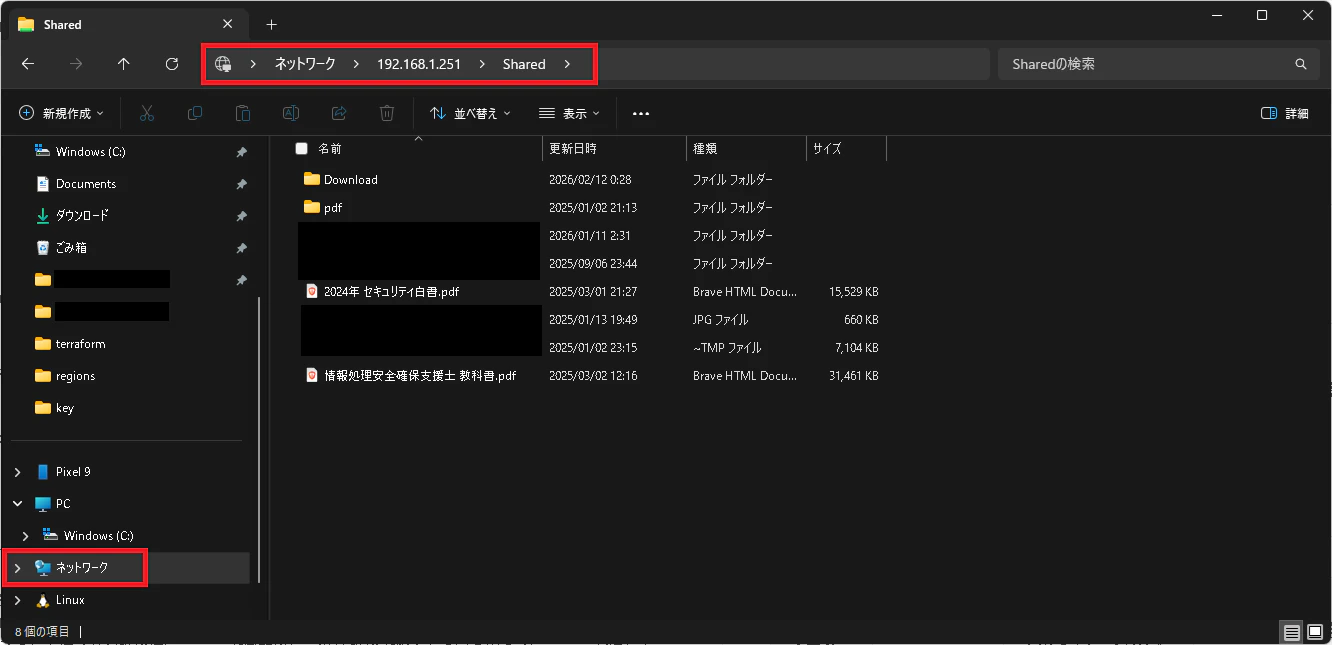The image size is (1332, 645).
Task: Expand the Linux tree node
Action: pyautogui.click(x=17, y=600)
